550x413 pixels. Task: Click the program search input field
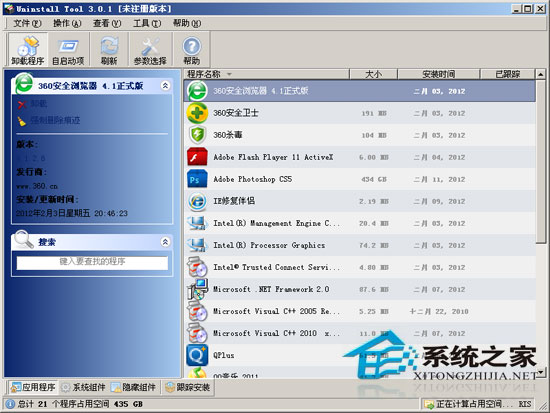click(92, 262)
